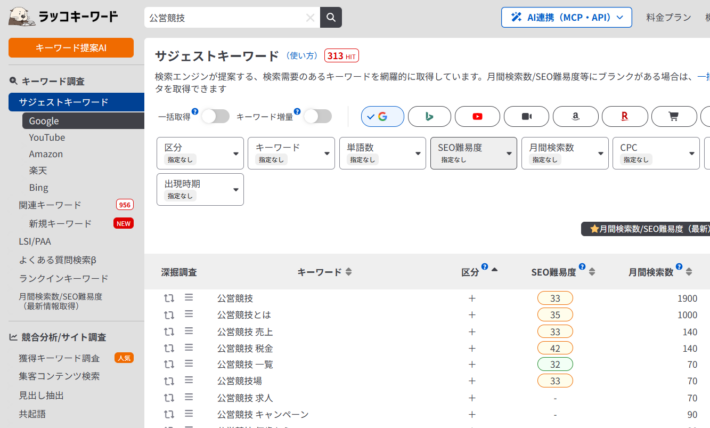Select サジェストキーワード in the sidebar

[76, 102]
